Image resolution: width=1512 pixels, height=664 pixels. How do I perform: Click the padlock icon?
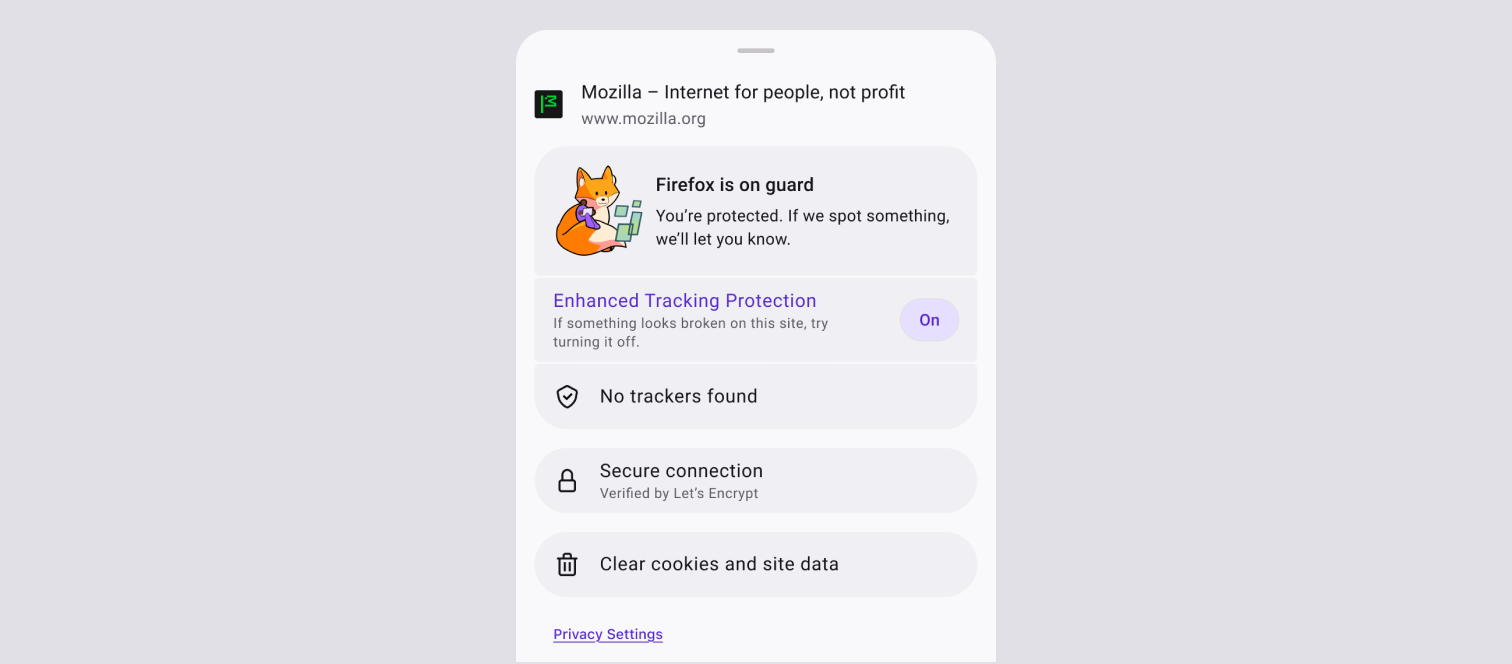tap(567, 481)
